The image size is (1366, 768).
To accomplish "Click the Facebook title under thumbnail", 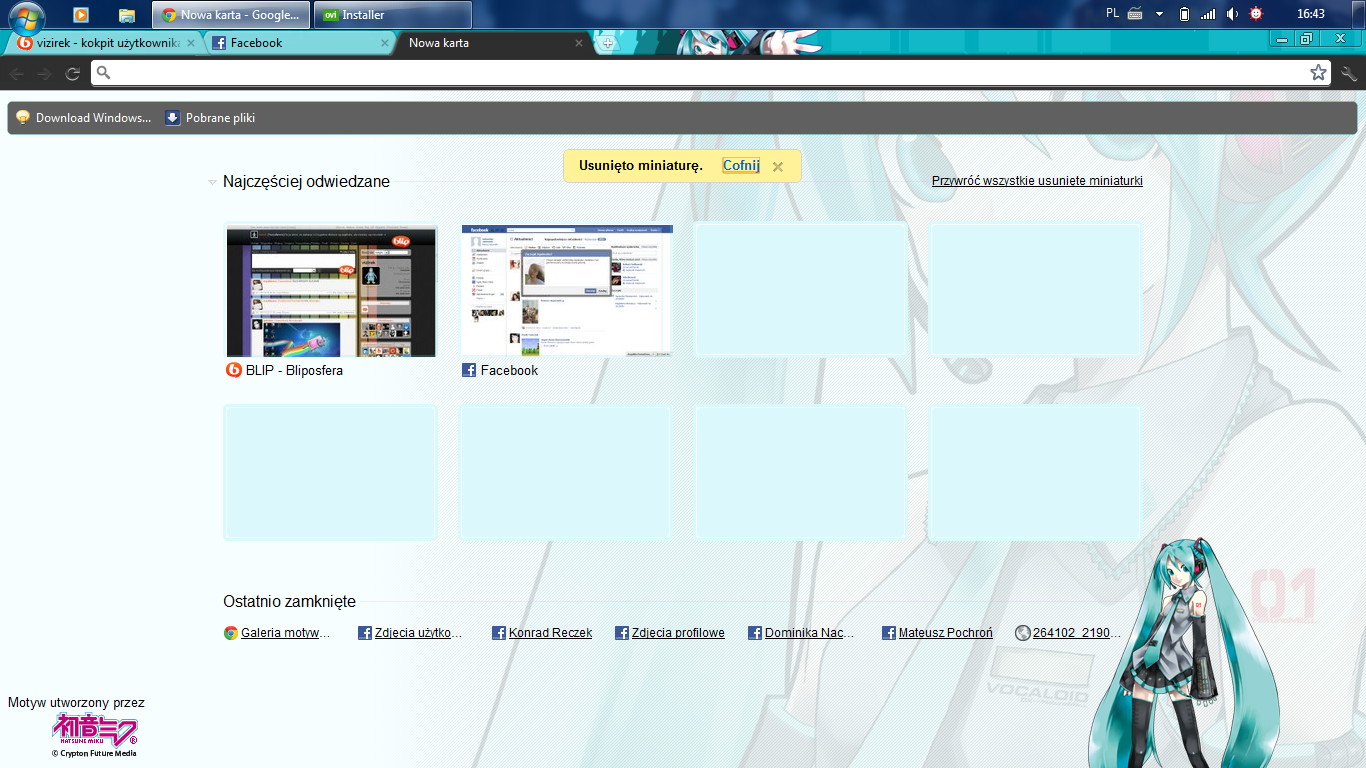I will click(509, 370).
